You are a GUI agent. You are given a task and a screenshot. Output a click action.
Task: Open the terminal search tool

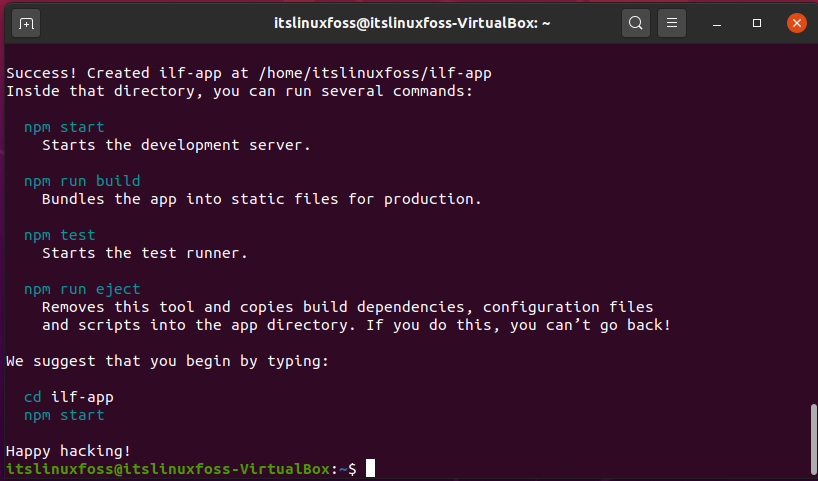tap(635, 23)
